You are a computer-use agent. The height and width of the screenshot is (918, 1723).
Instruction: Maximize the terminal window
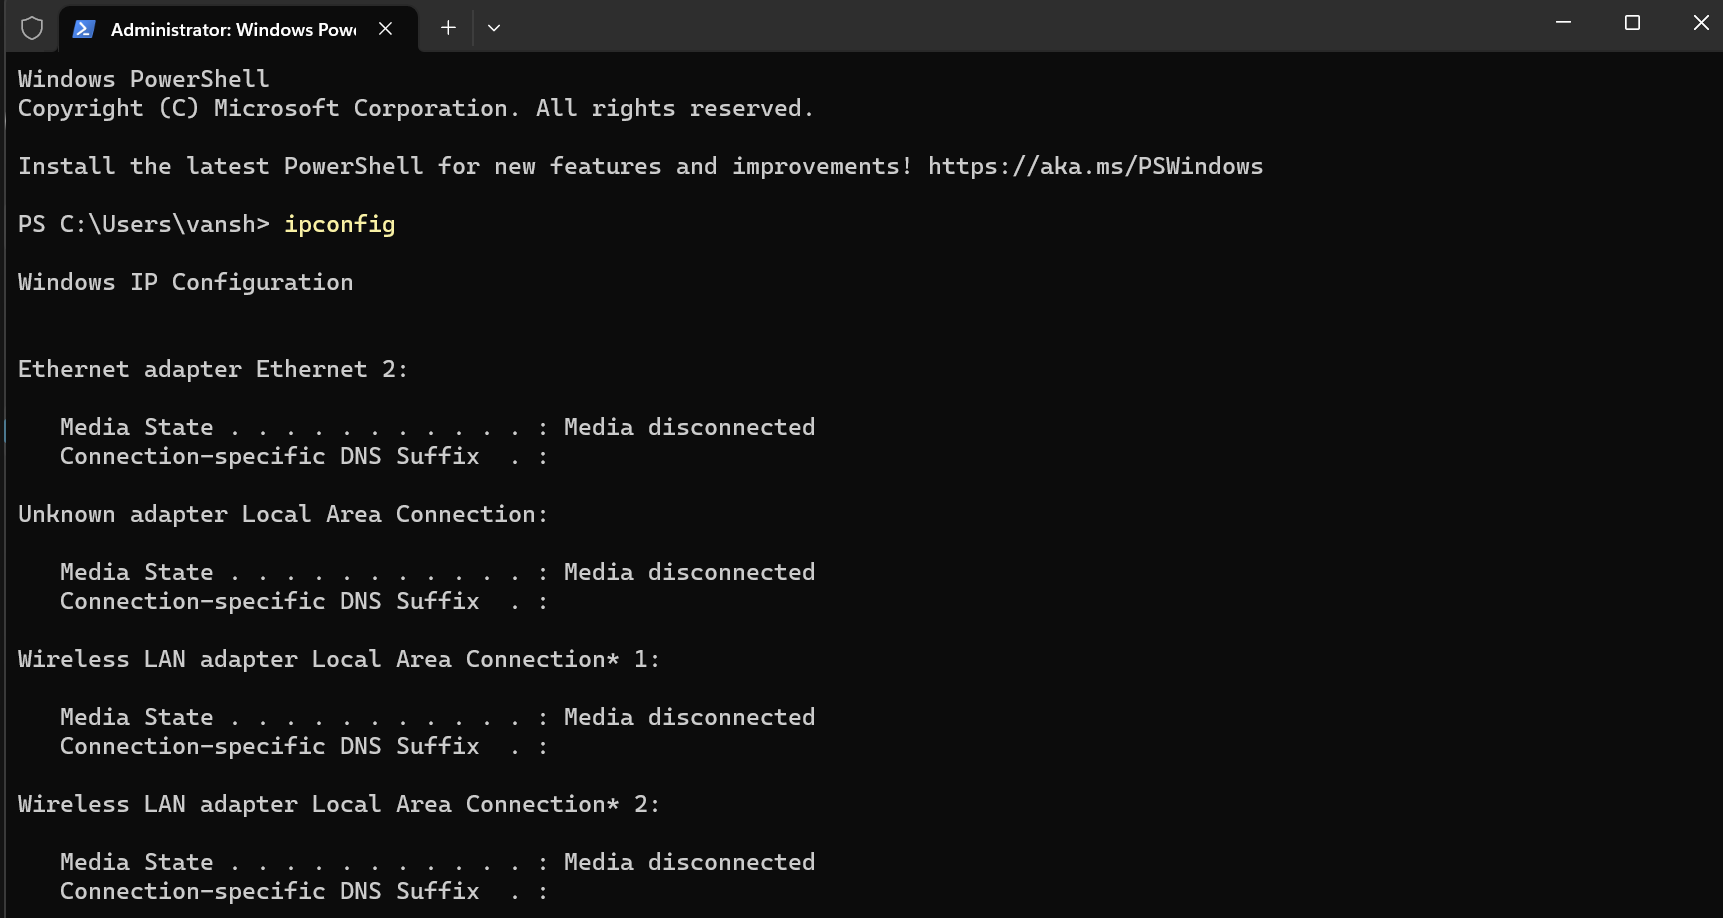pyautogui.click(x=1632, y=23)
